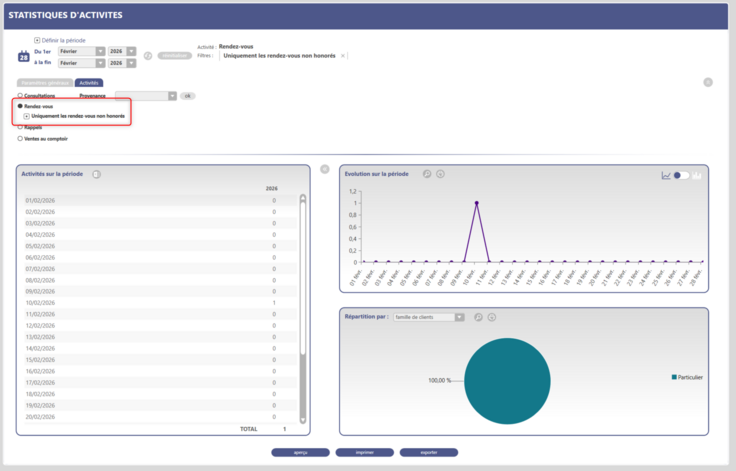Click the line chart icon in Evolution panel
Viewport: 736px width, 471px height.
pyautogui.click(x=666, y=175)
